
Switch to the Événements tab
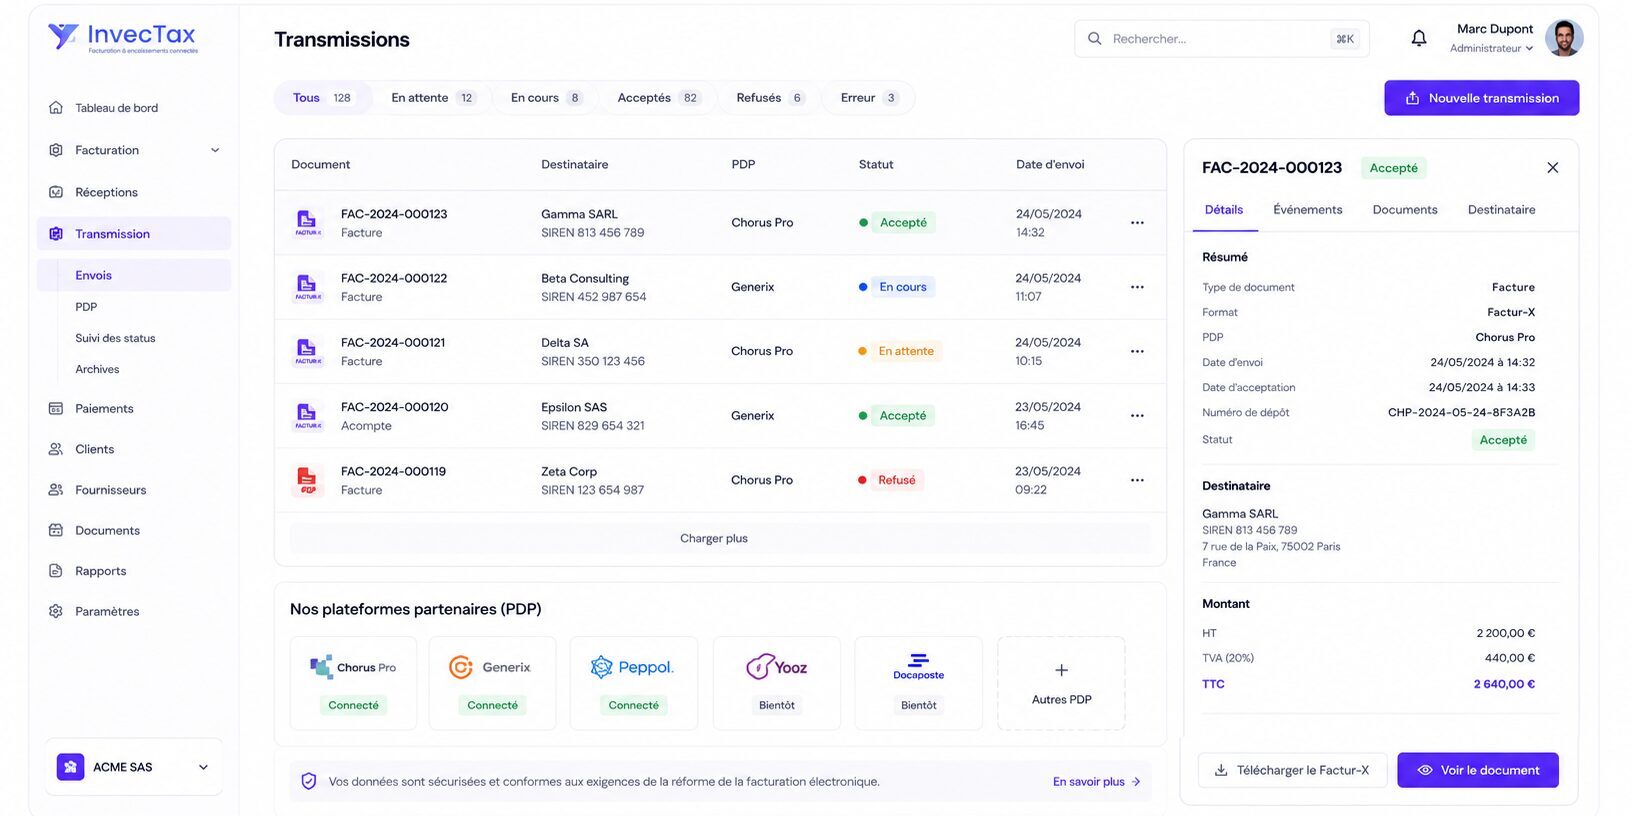point(1307,210)
